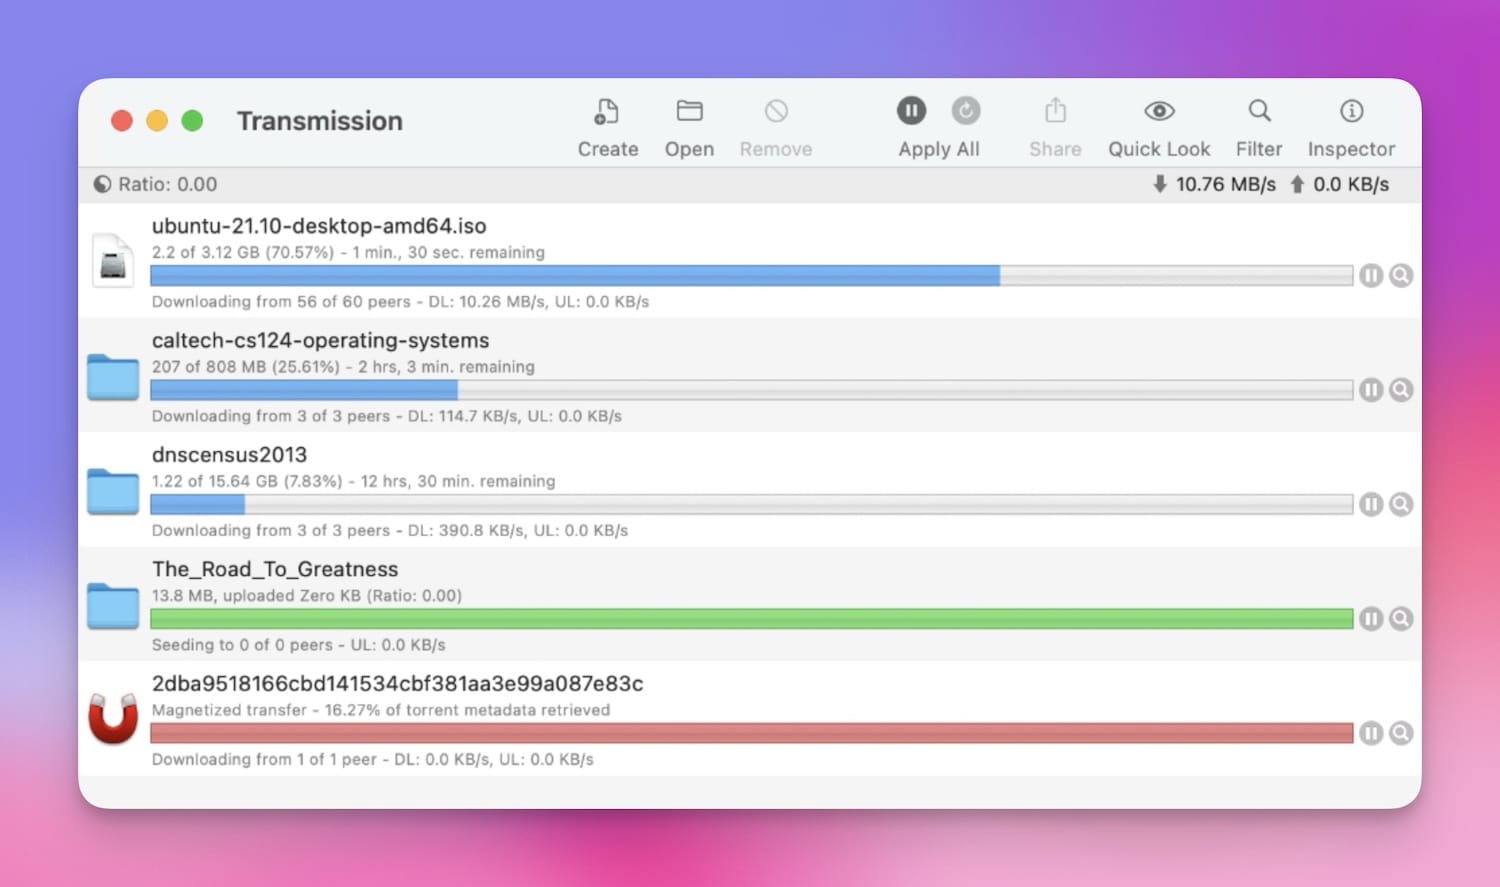
Task: Click the red magnet transfer progress bar
Action: click(751, 733)
